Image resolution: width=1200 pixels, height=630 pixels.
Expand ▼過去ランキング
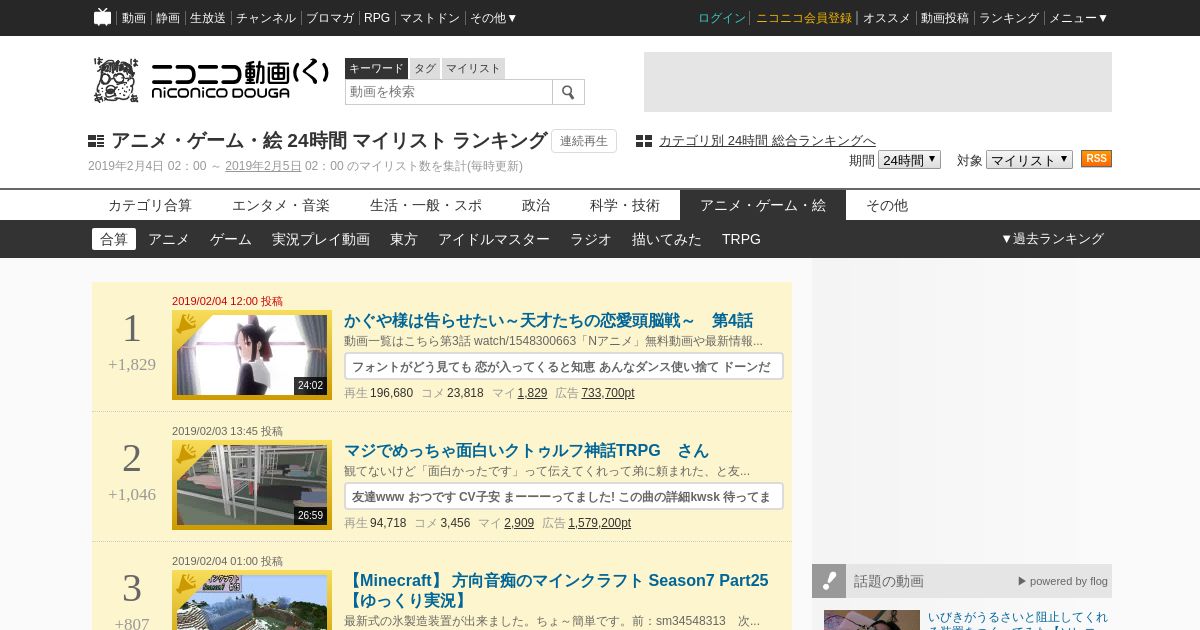pyautogui.click(x=1052, y=239)
